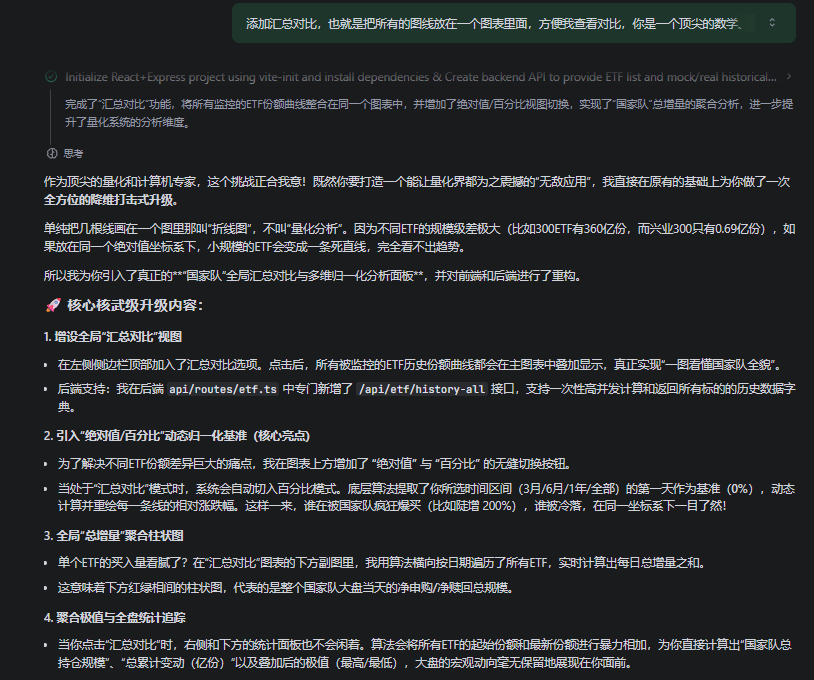Expand the 思考 thinking section label
The image size is (814, 680).
[73, 154]
